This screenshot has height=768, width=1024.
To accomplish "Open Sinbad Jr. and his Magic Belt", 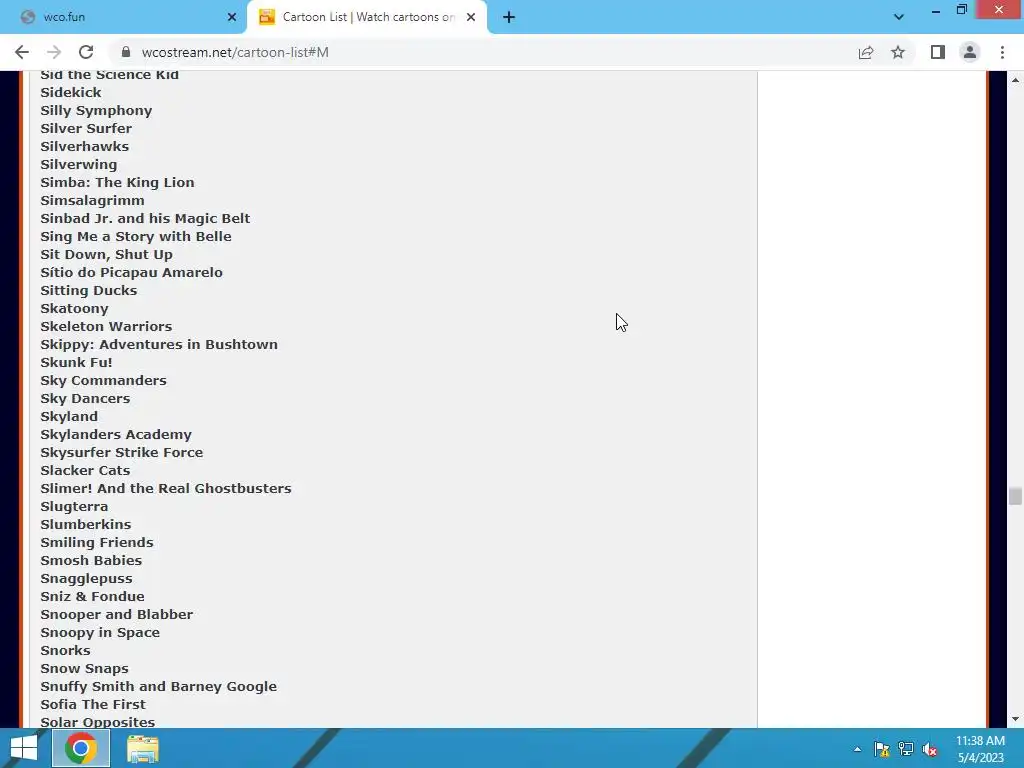I will tap(145, 219).
